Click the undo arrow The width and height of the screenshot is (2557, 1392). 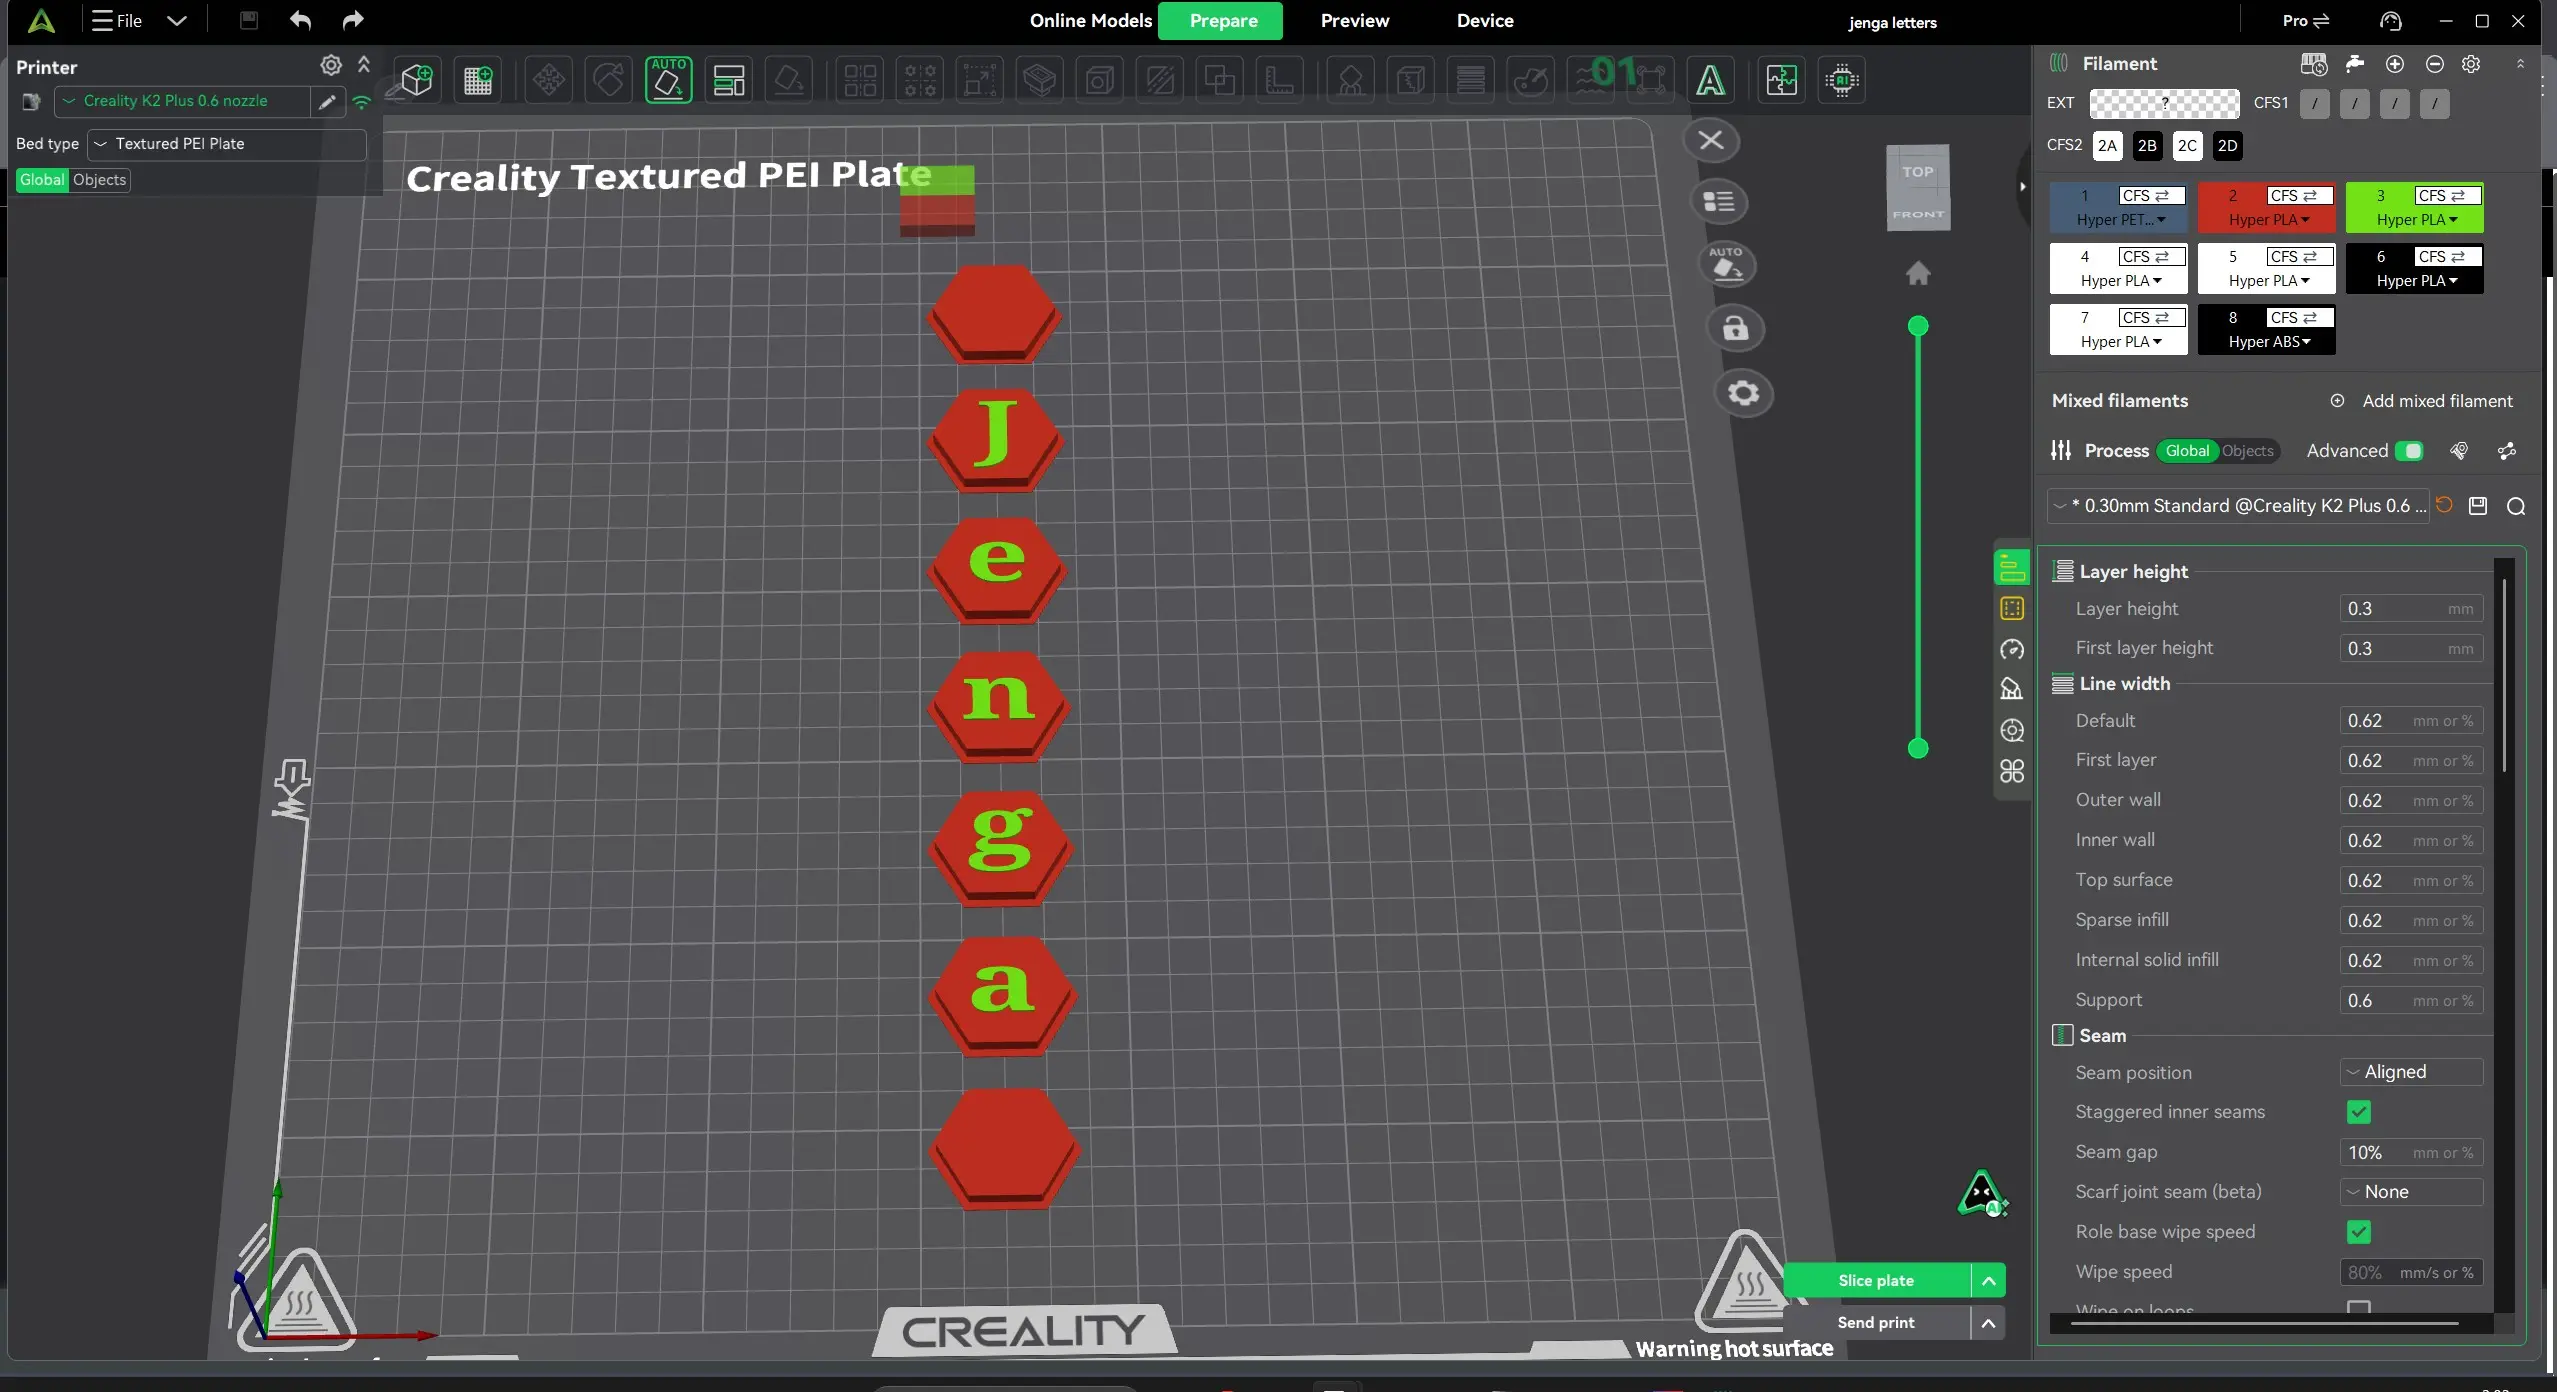click(x=300, y=20)
